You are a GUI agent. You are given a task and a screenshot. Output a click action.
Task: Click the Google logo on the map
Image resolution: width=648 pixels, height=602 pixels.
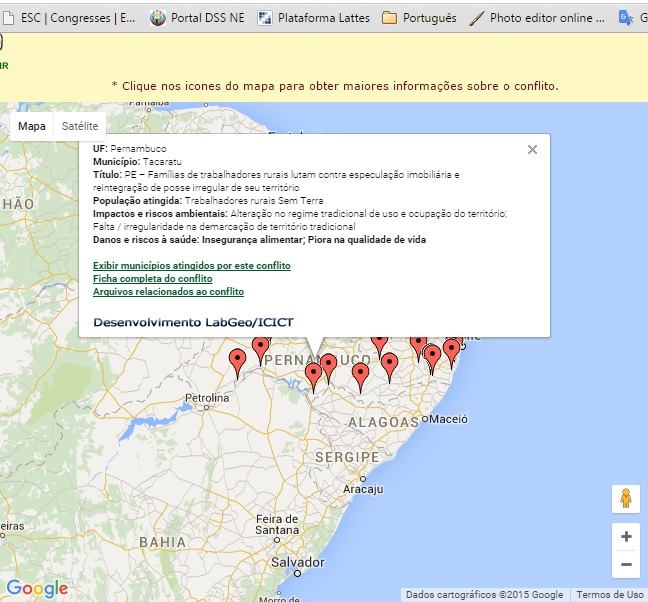click(x=37, y=588)
